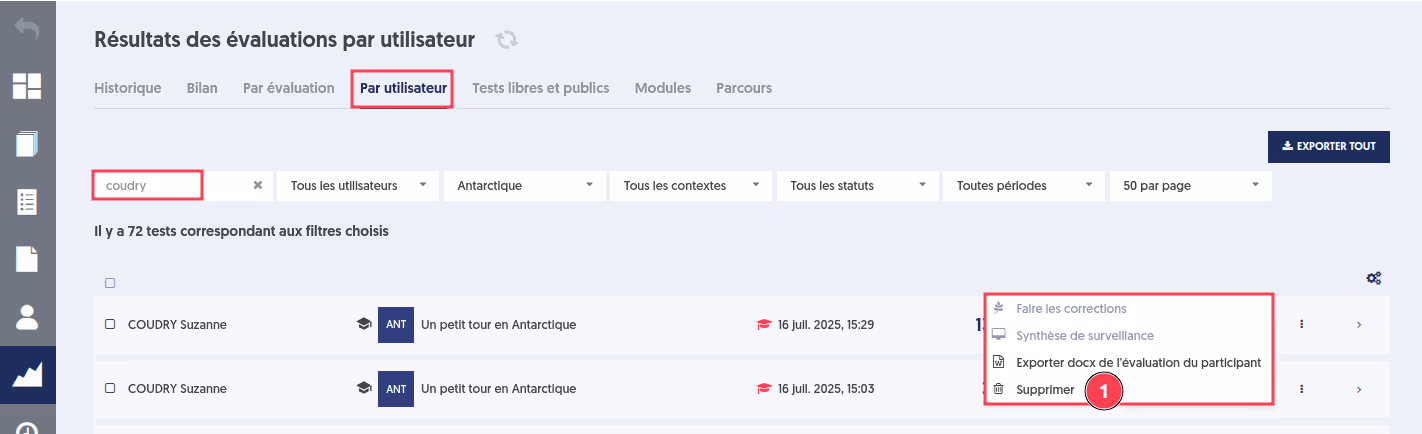This screenshot has height=434, width=1422.
Task: Open the dashboard tiles icon in sidebar
Action: coord(27,86)
